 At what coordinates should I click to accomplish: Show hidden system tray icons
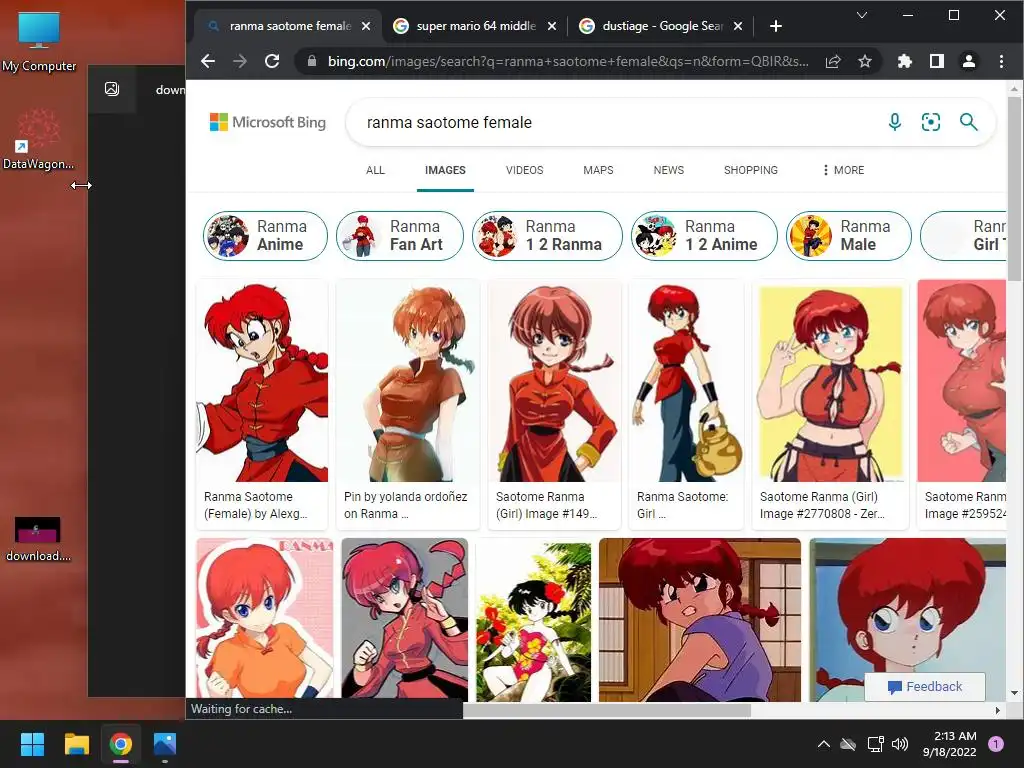[824, 744]
